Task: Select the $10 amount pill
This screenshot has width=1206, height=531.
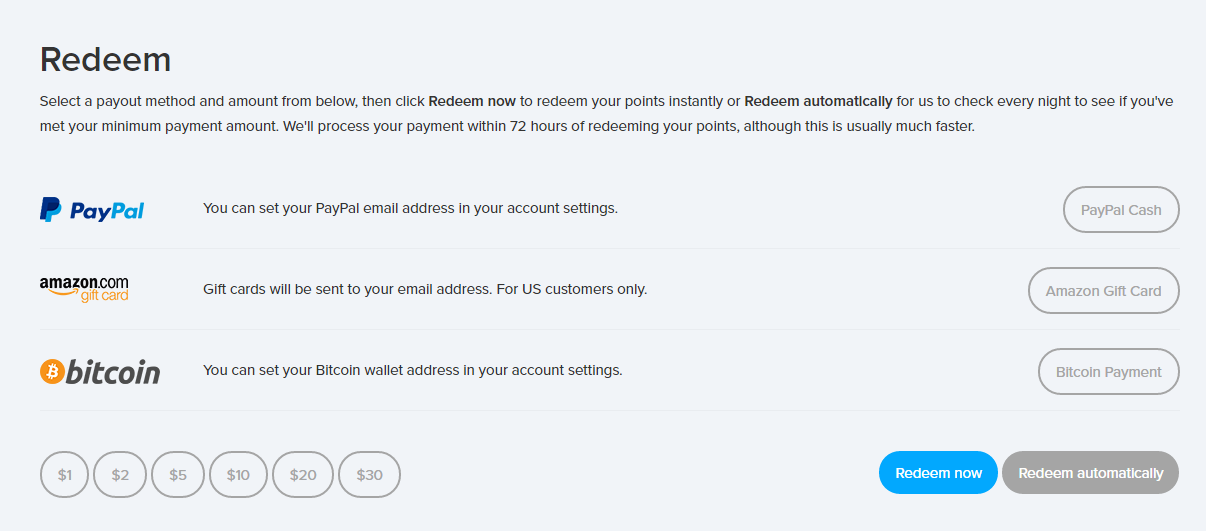Action: 238,475
